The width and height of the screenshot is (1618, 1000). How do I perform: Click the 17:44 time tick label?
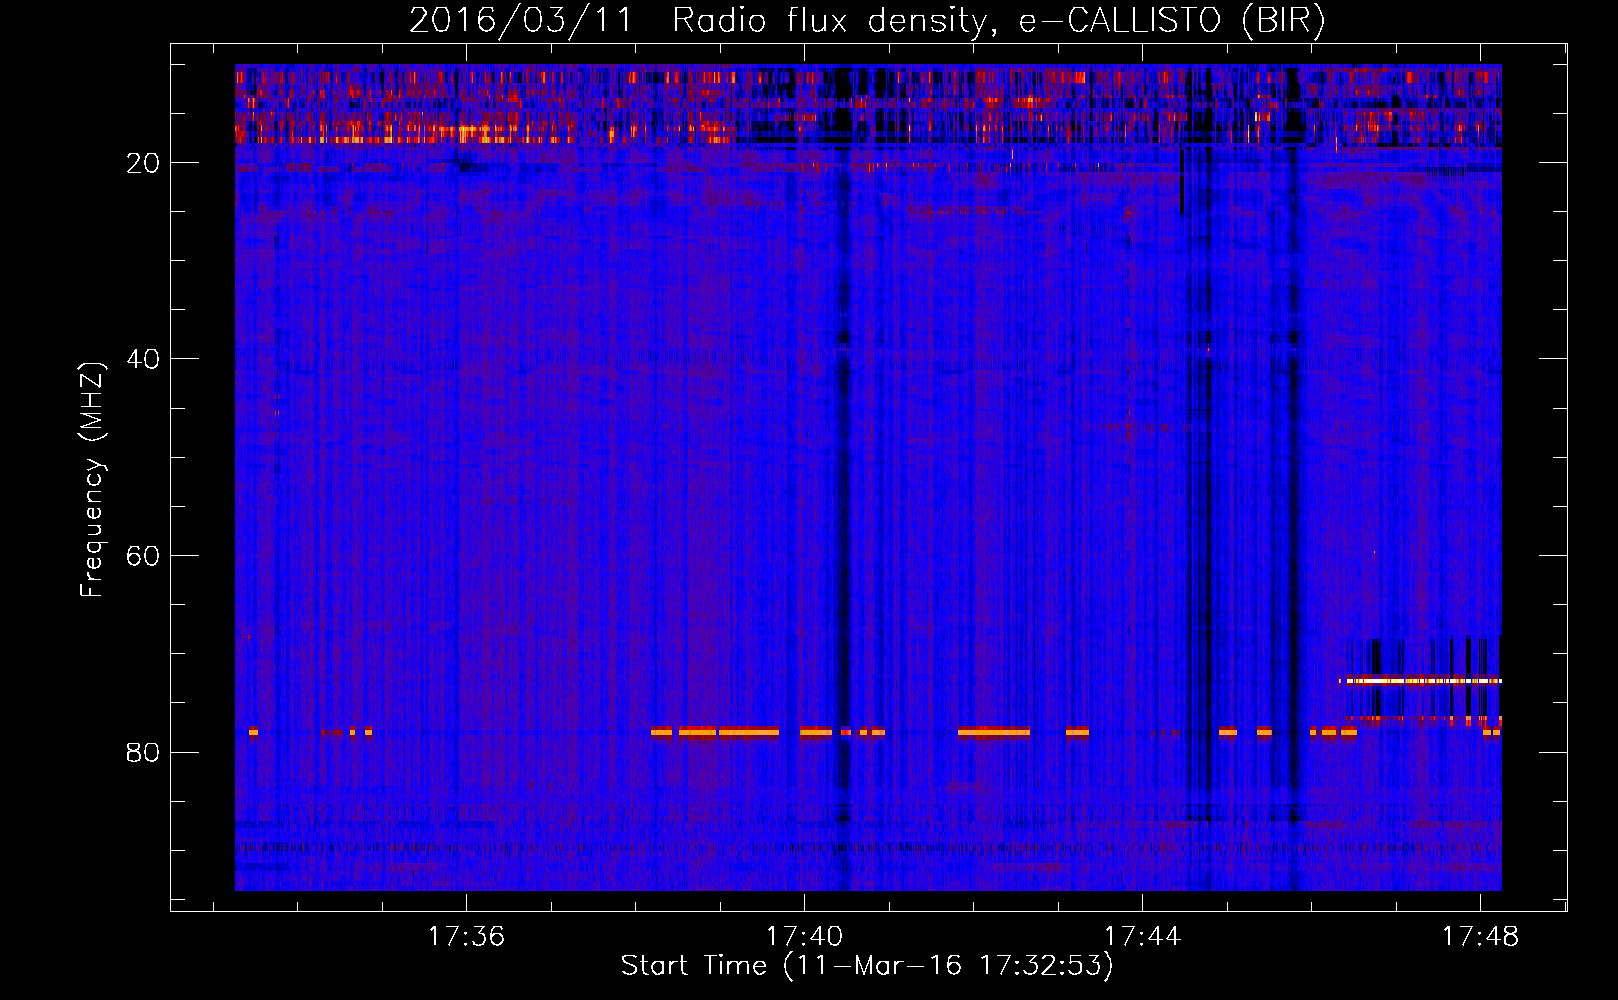click(x=1142, y=937)
